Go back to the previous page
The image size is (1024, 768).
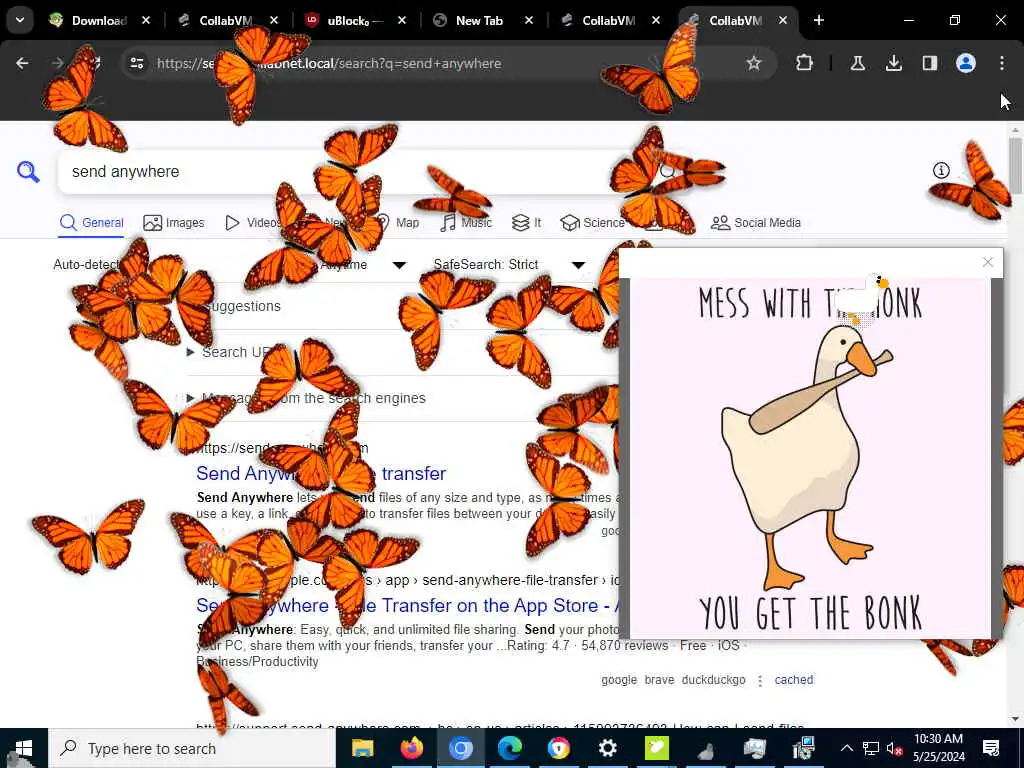coord(22,63)
